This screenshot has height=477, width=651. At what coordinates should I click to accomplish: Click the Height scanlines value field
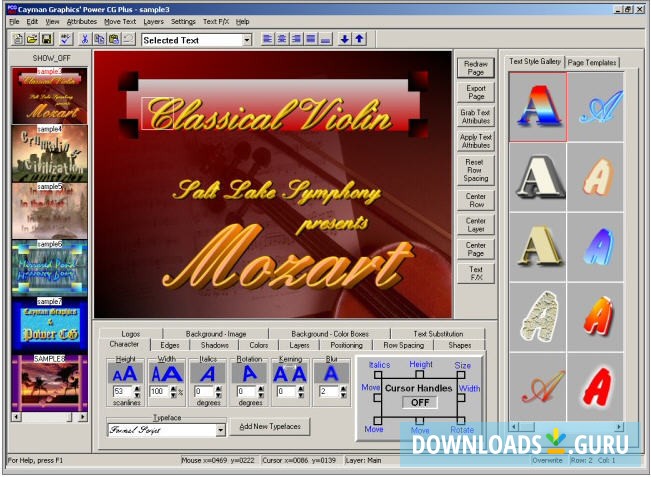123,391
